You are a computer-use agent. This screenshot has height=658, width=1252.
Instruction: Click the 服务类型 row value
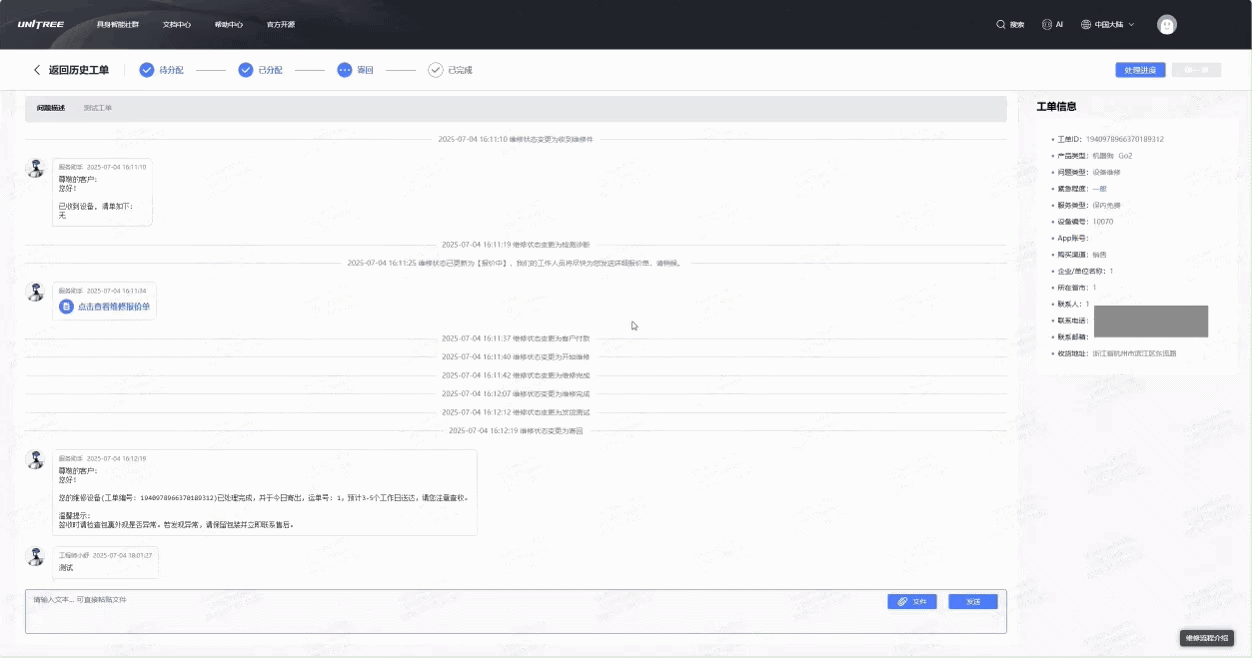[1106, 205]
